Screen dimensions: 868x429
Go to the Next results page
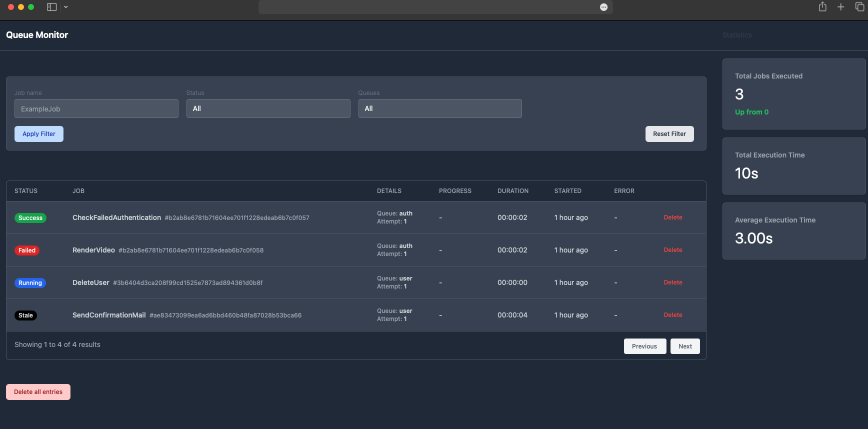684,346
